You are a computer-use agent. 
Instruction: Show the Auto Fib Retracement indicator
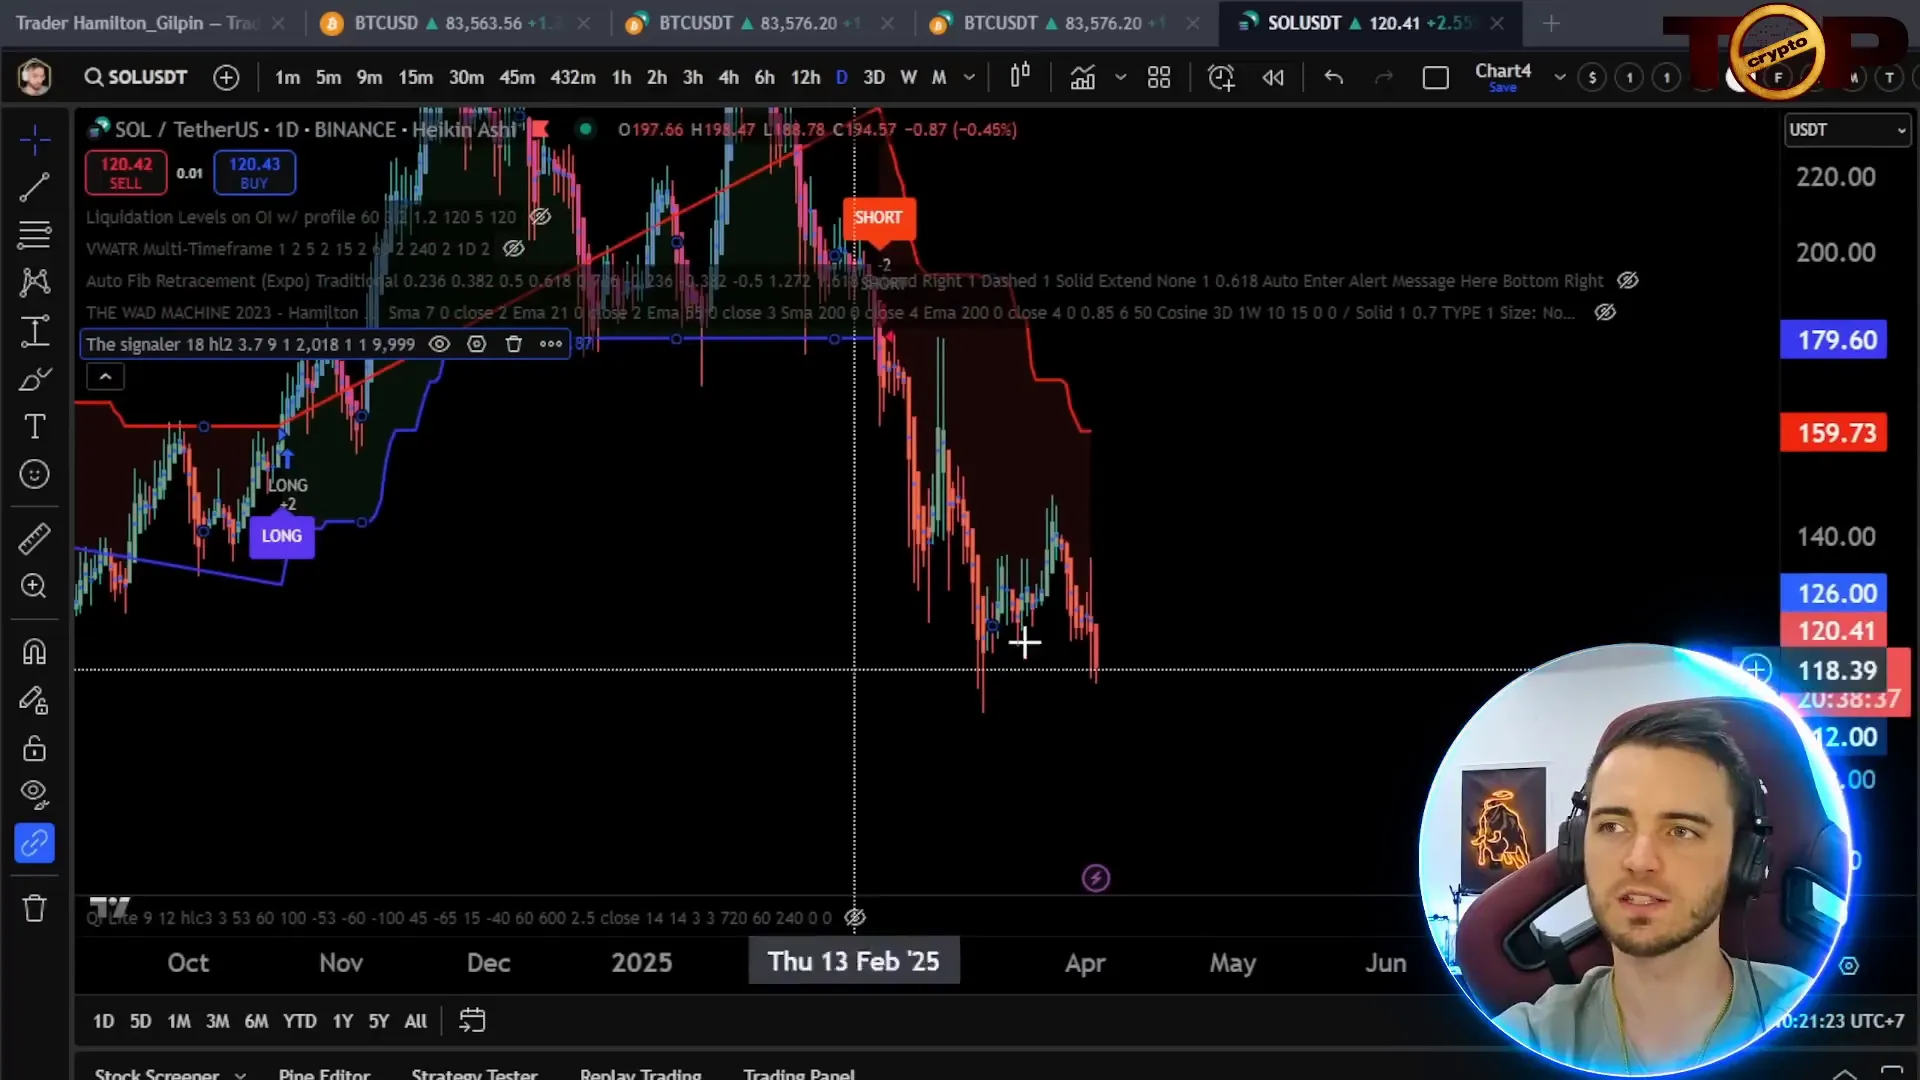tap(1627, 280)
